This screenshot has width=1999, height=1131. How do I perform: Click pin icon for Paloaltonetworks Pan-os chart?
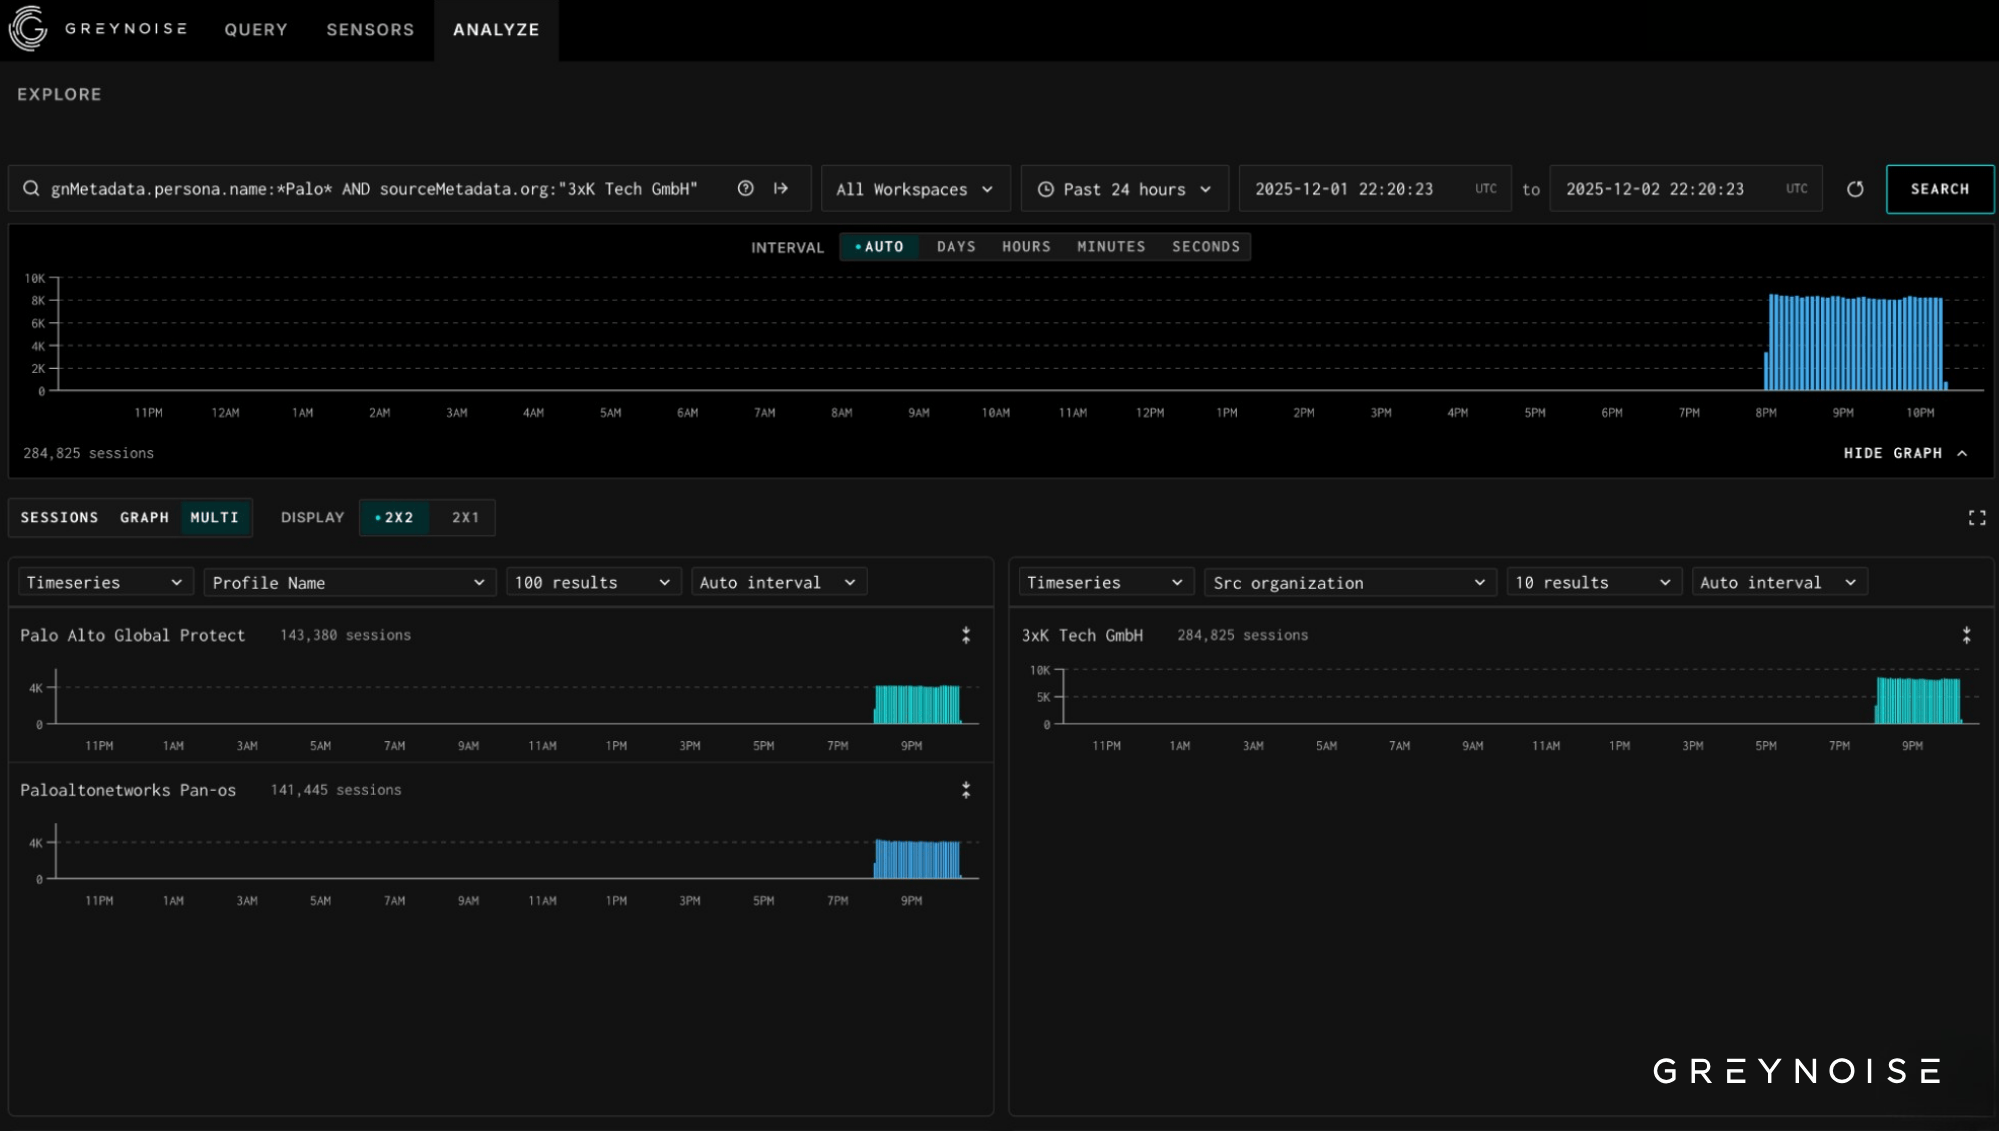coord(966,790)
